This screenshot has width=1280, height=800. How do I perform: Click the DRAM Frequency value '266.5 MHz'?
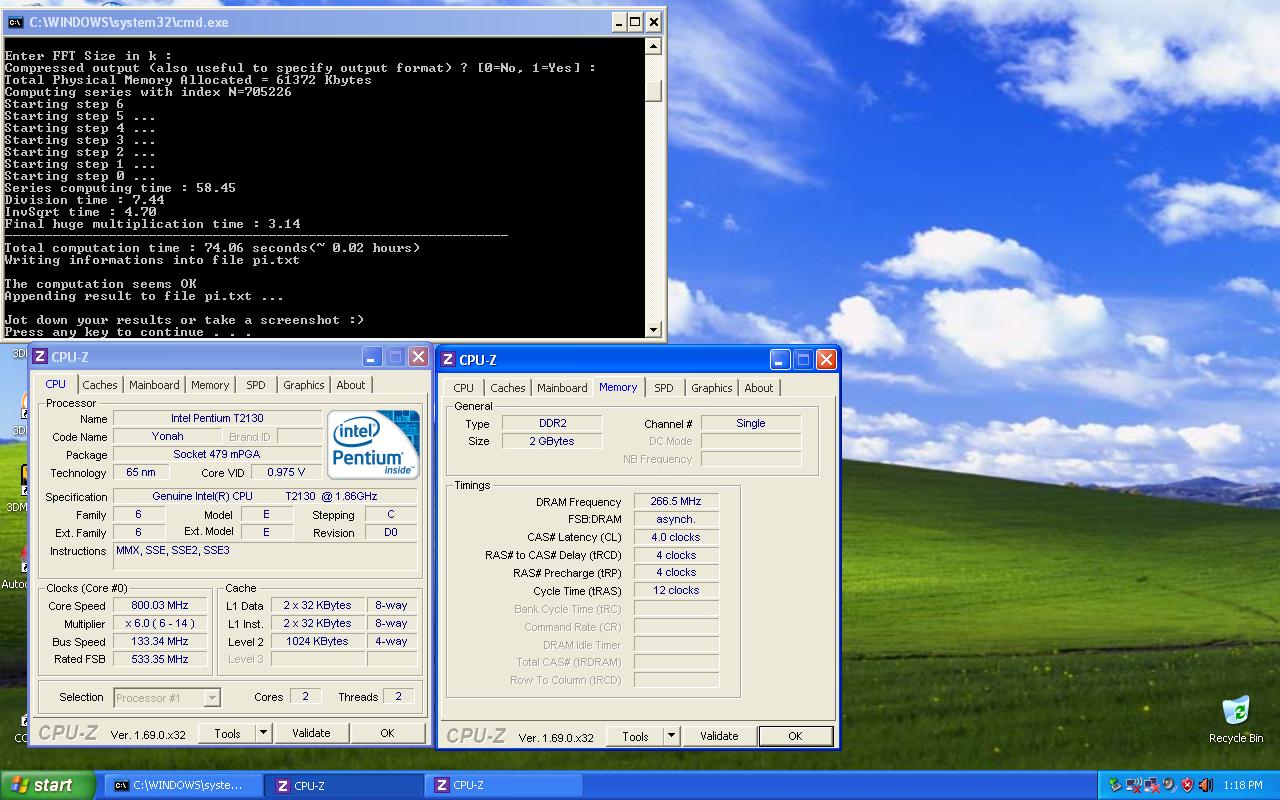coord(676,501)
